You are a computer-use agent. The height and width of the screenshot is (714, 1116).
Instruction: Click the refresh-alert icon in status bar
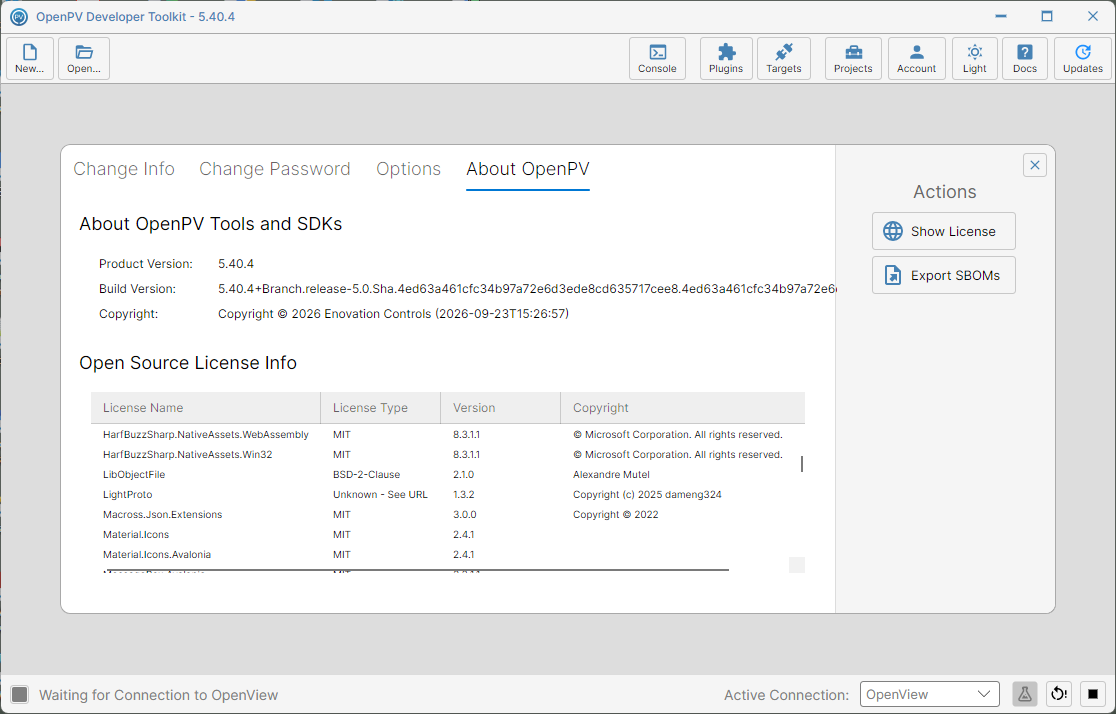click(1059, 694)
